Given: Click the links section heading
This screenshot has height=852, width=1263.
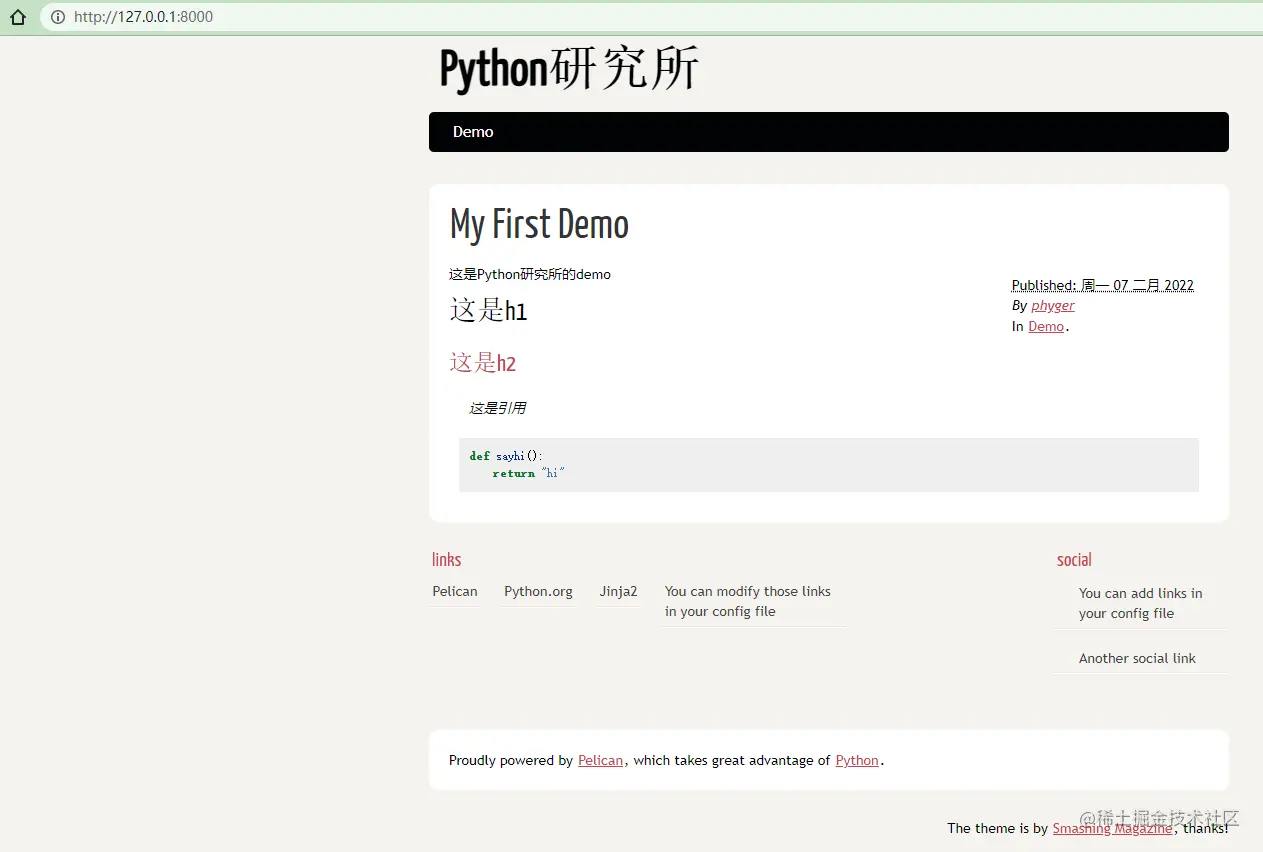Looking at the screenshot, I should pos(446,560).
